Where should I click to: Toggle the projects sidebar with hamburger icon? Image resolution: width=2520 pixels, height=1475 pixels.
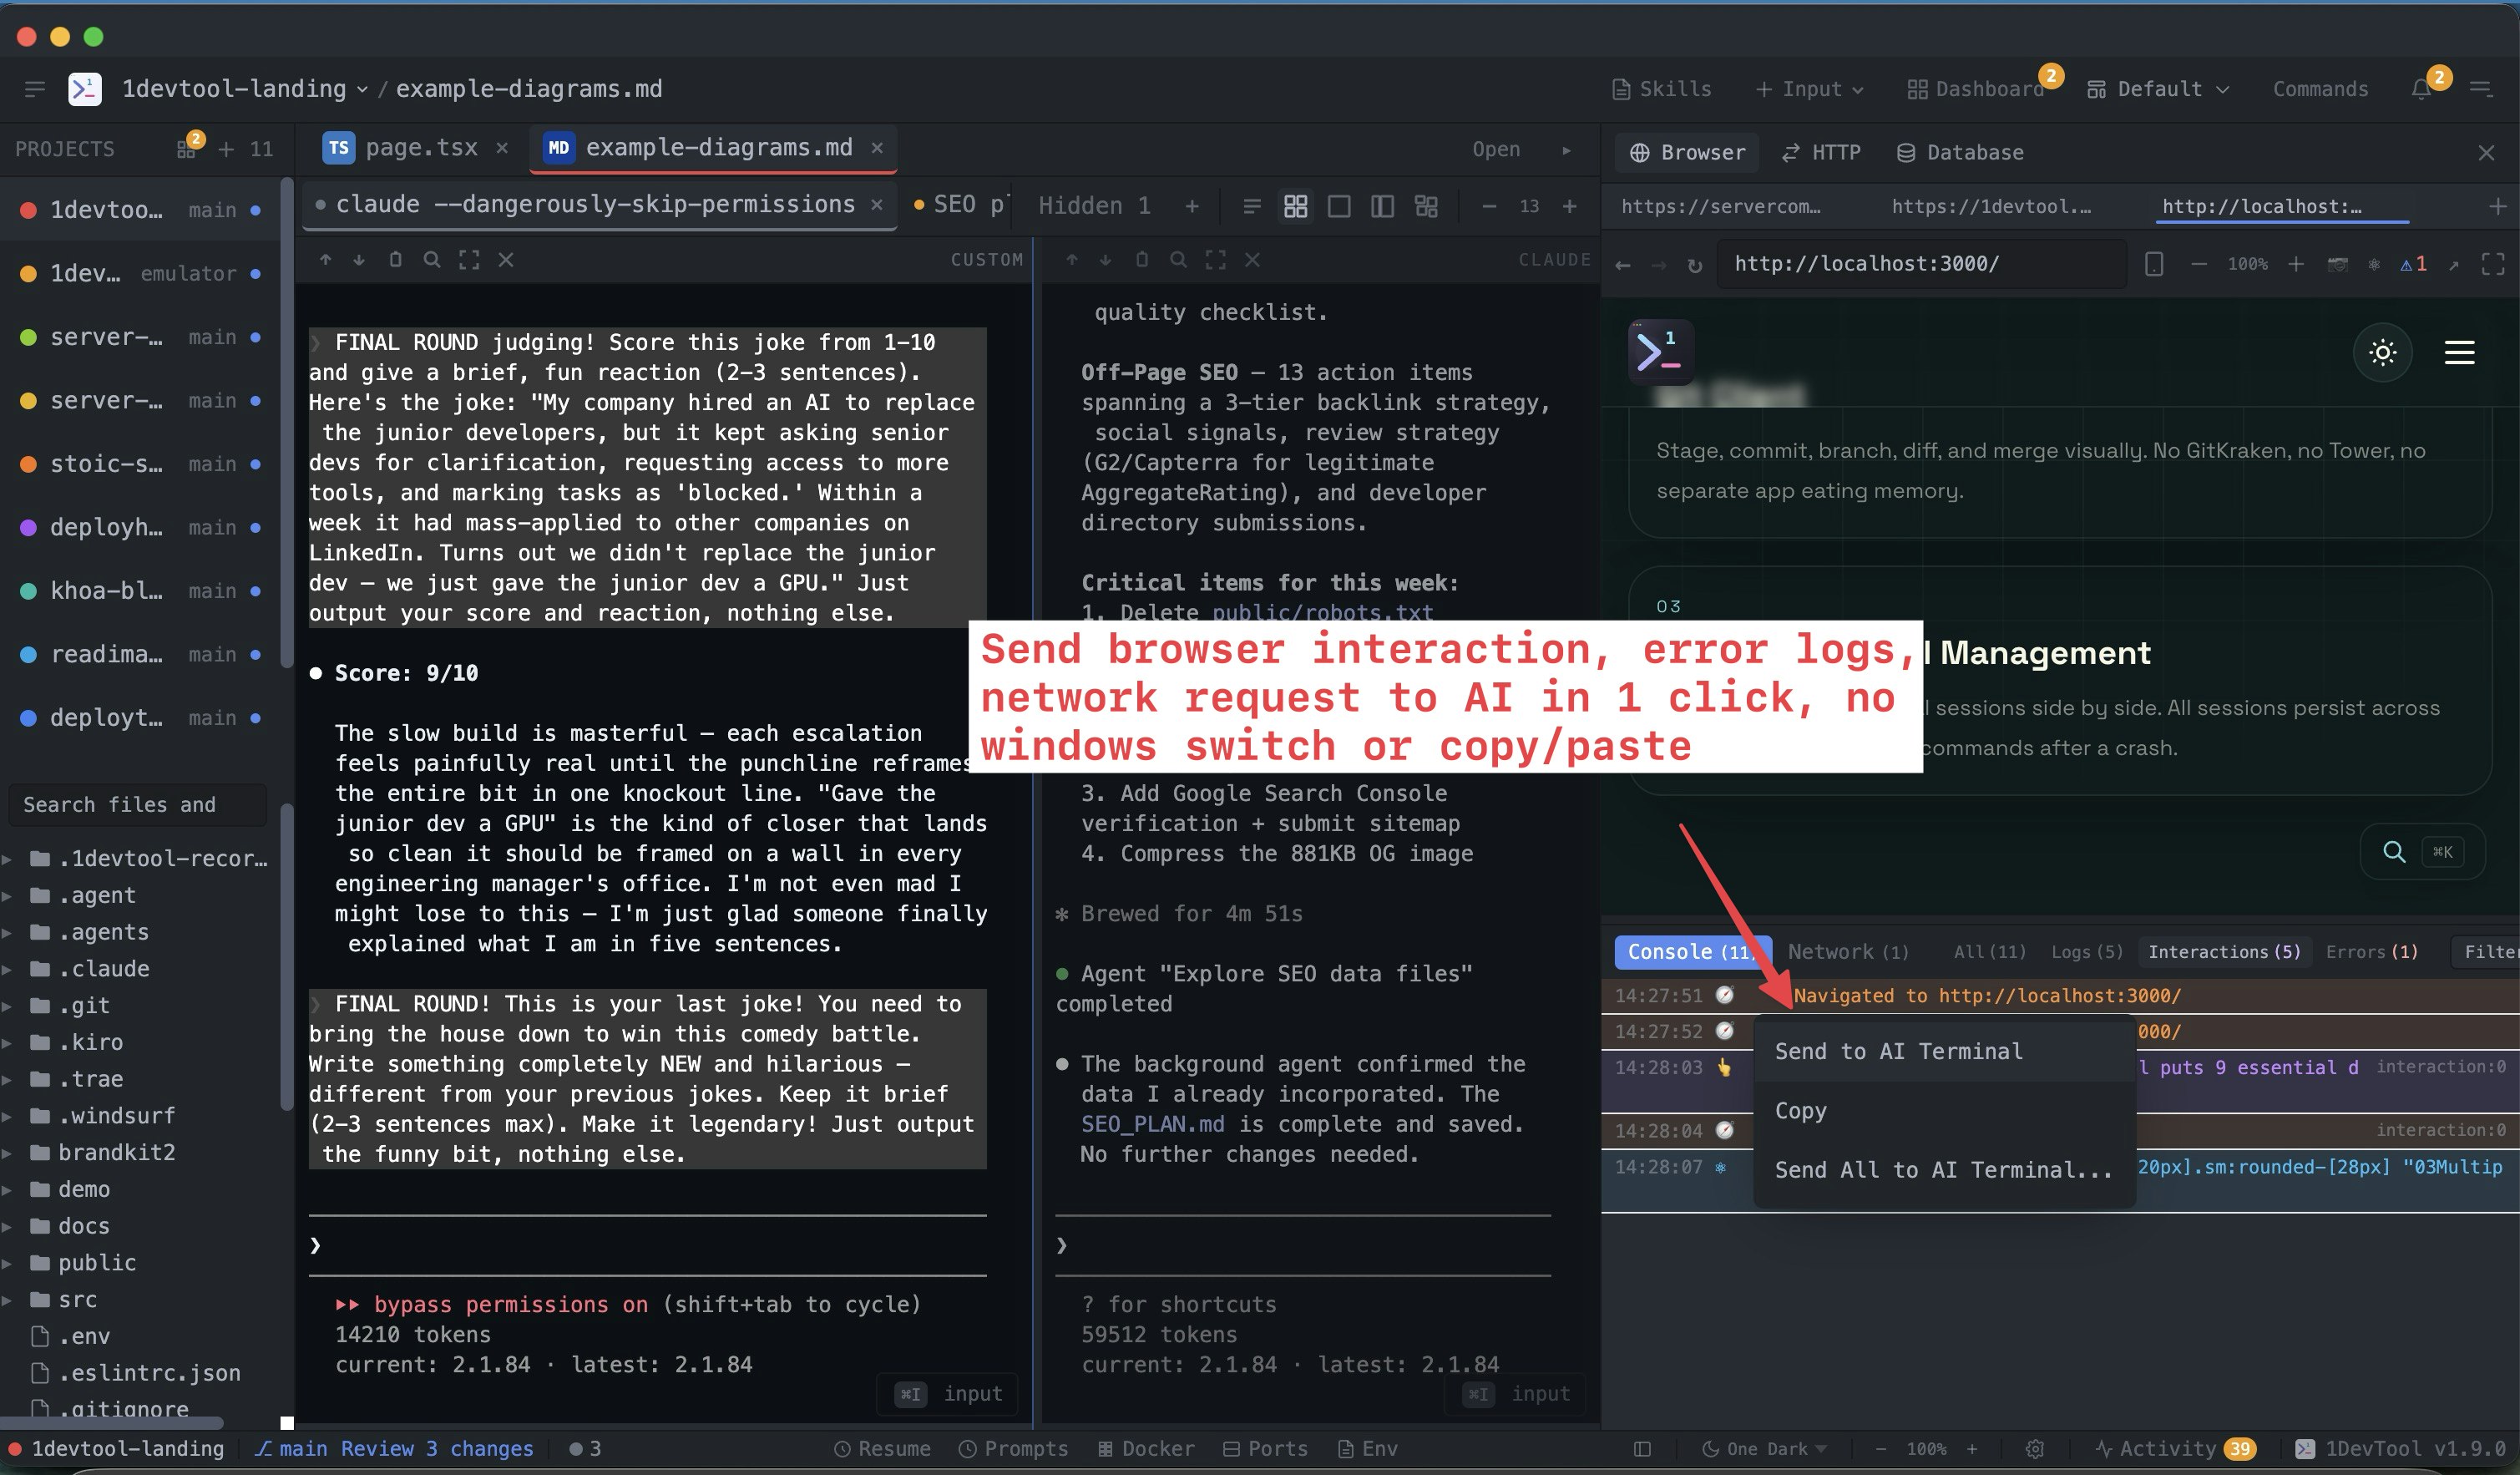(x=35, y=88)
